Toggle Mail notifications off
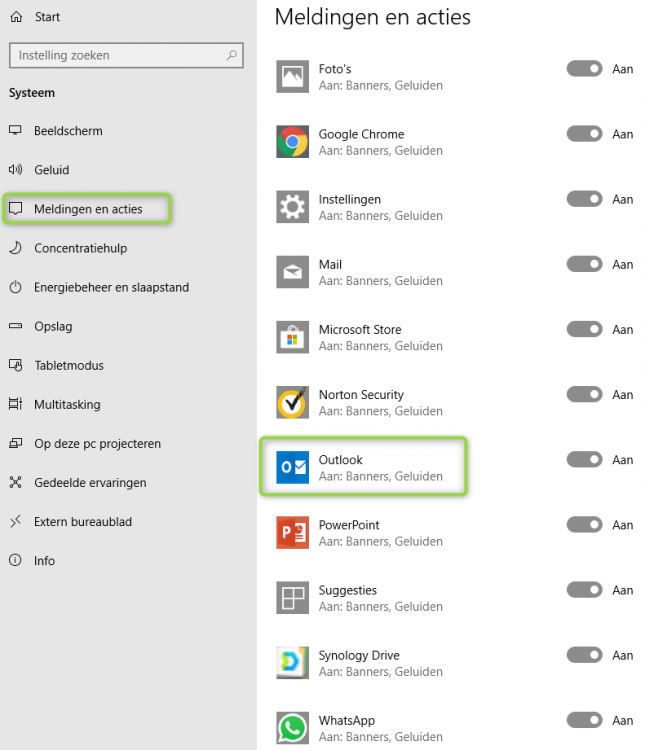Image resolution: width=645 pixels, height=750 pixels. [585, 264]
